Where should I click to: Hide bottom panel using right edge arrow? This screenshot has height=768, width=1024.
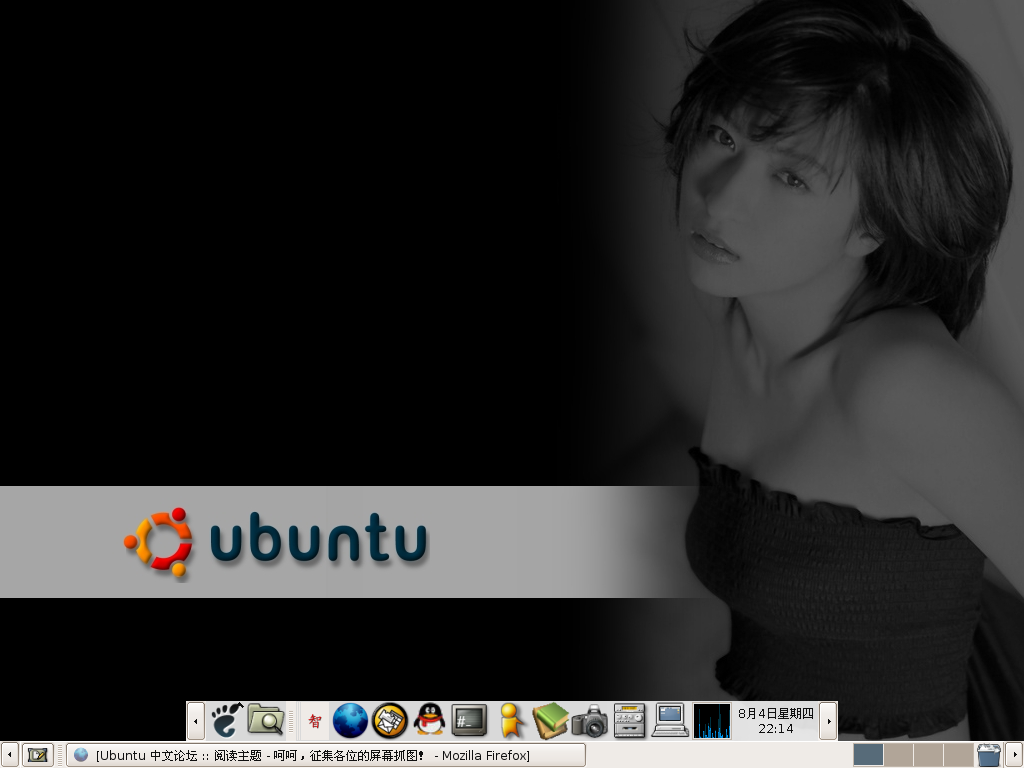(1014, 755)
